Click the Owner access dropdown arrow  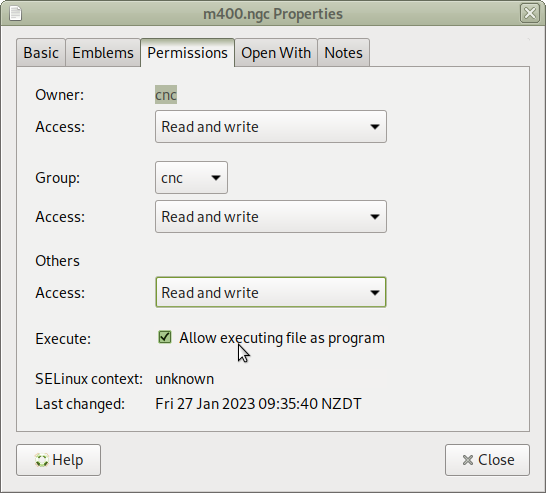(375, 126)
